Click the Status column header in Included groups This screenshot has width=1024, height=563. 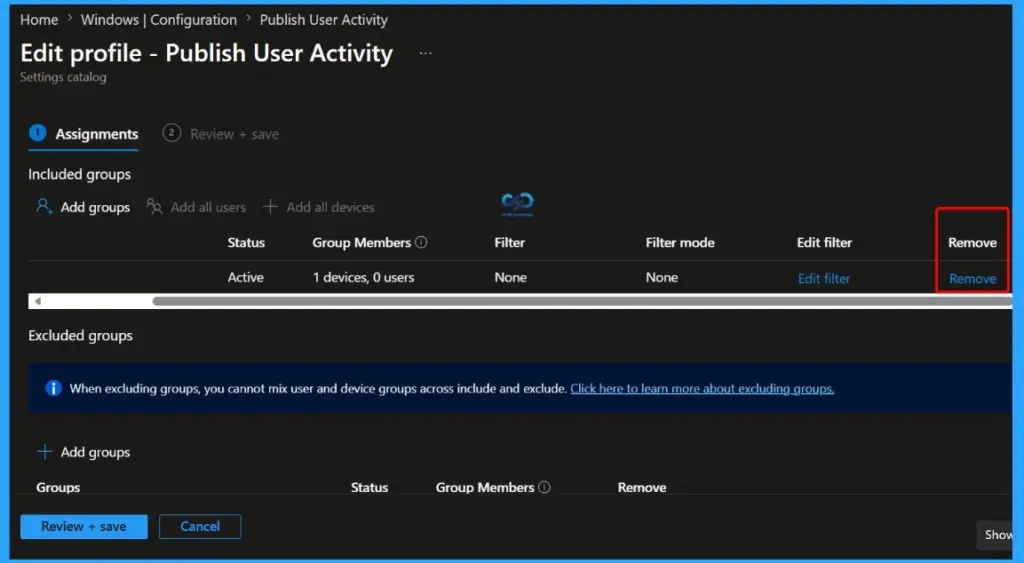(x=246, y=242)
